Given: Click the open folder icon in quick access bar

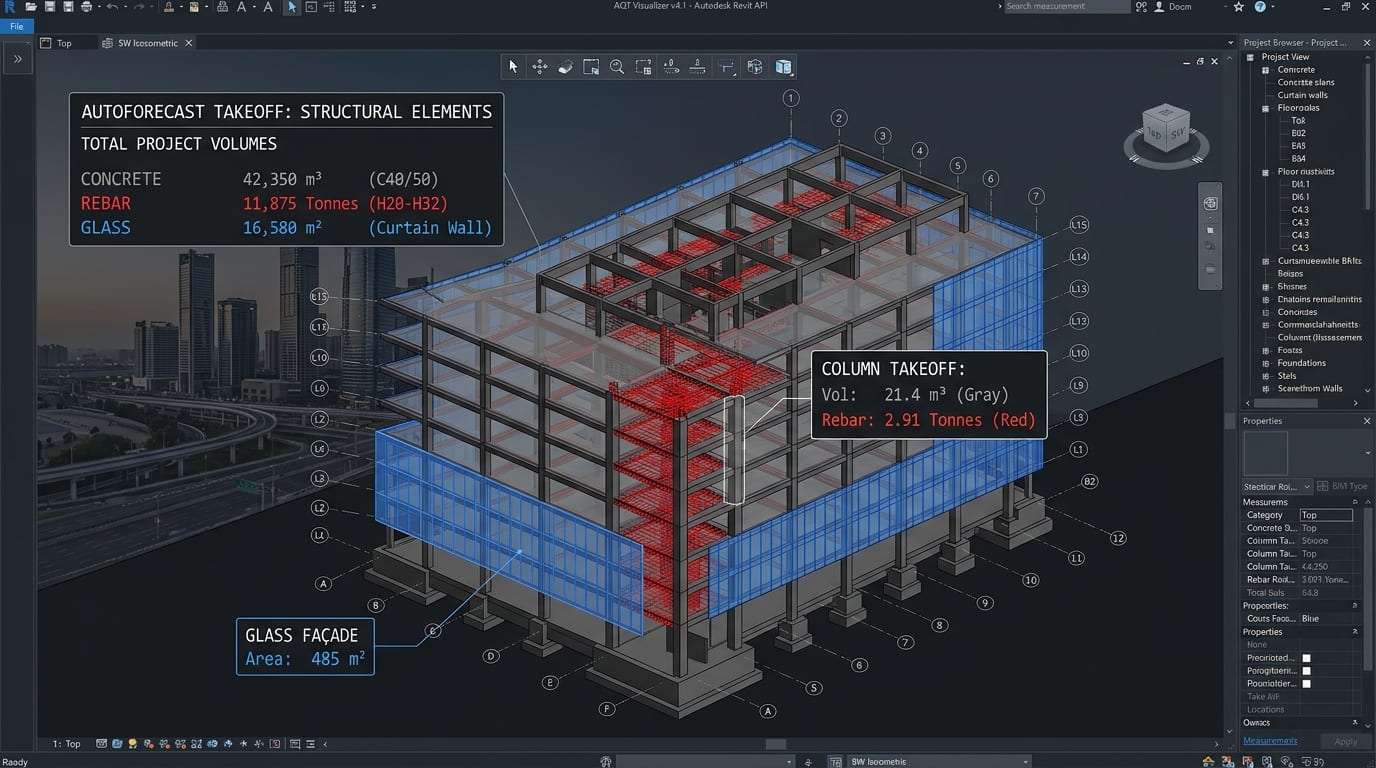Looking at the screenshot, I should (x=31, y=7).
